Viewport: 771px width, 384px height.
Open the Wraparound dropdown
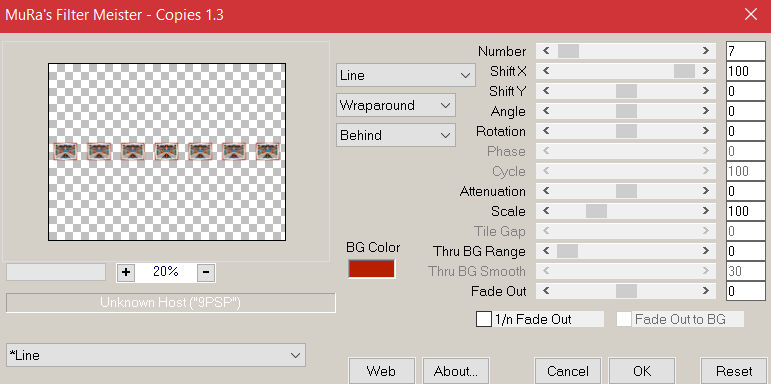(x=396, y=105)
